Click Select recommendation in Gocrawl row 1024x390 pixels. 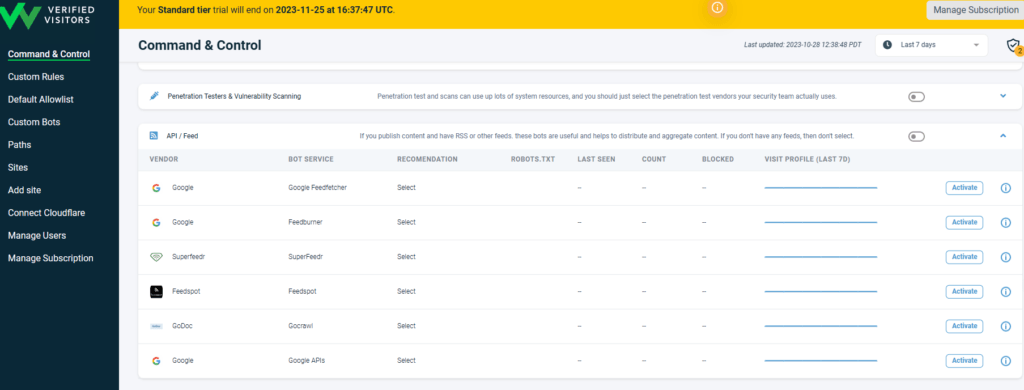(x=406, y=326)
